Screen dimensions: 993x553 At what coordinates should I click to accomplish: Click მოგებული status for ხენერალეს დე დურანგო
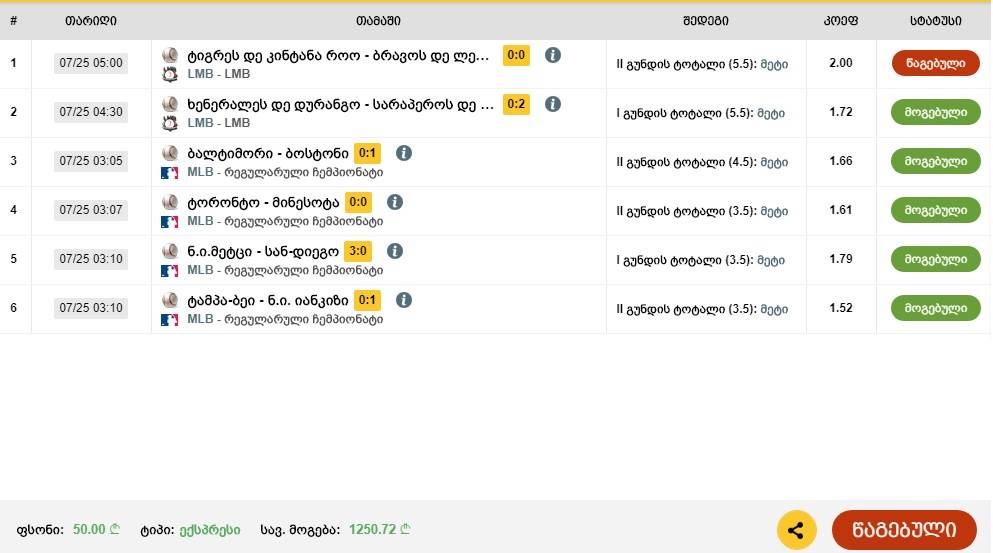(x=935, y=112)
